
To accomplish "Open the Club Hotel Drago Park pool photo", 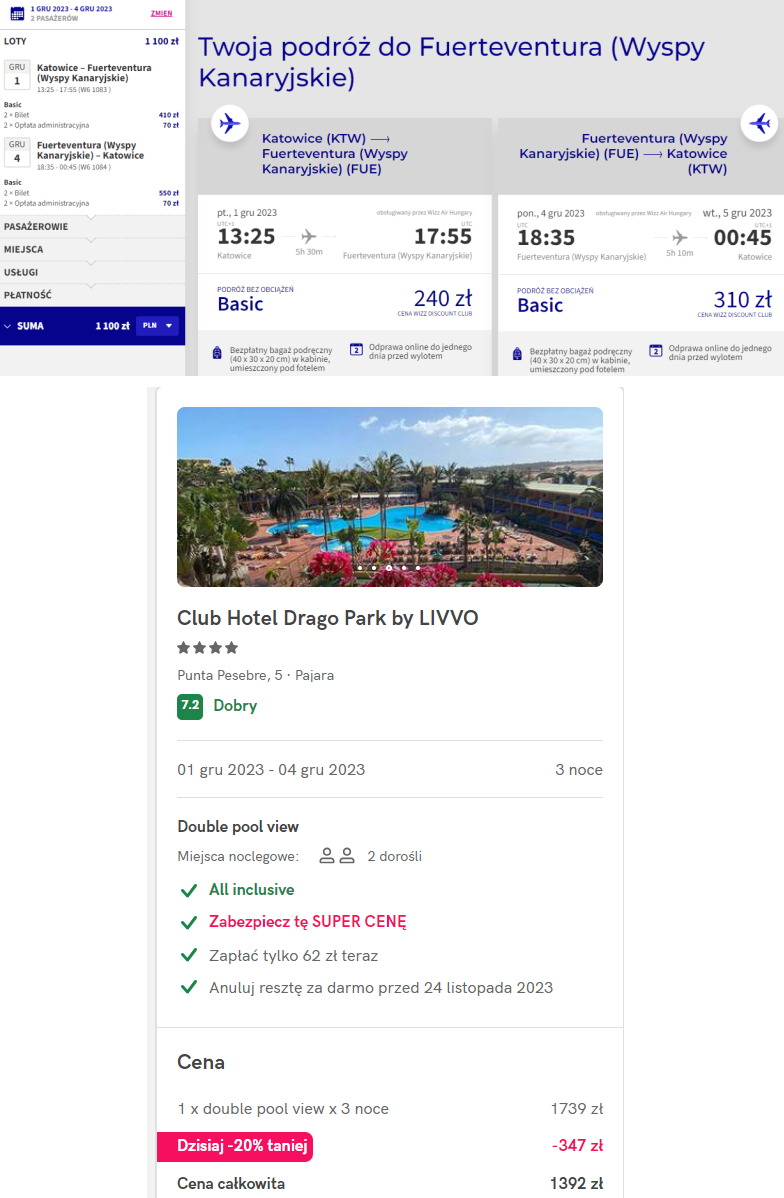I will click(390, 497).
